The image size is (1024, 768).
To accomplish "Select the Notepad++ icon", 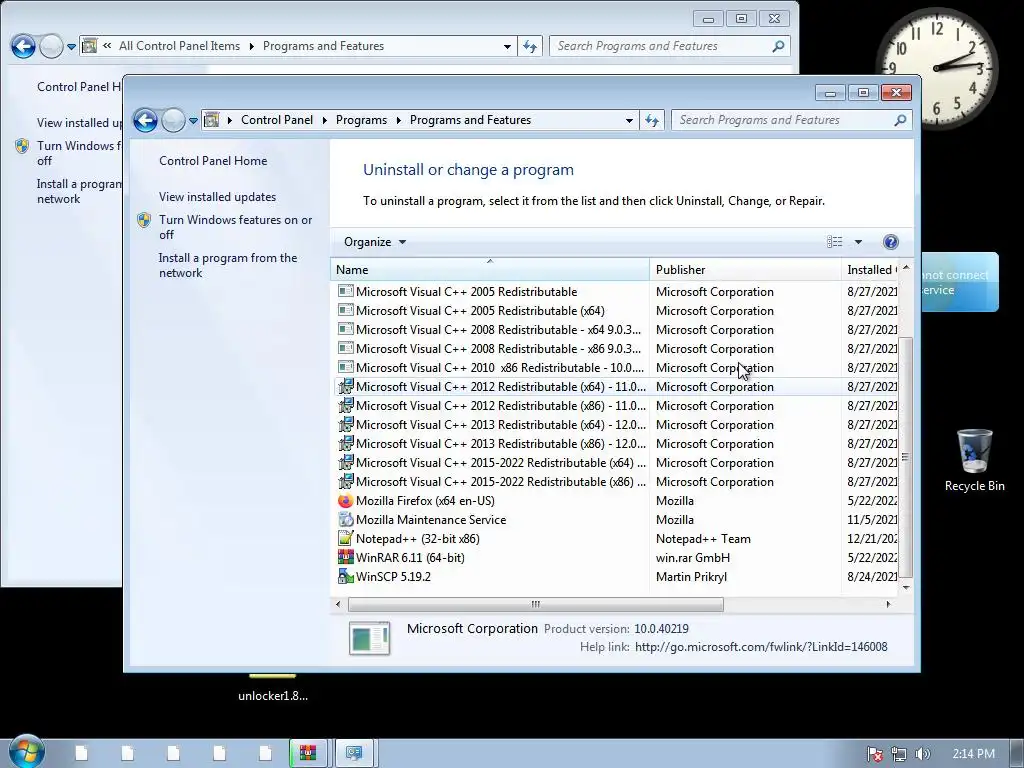I will (345, 539).
